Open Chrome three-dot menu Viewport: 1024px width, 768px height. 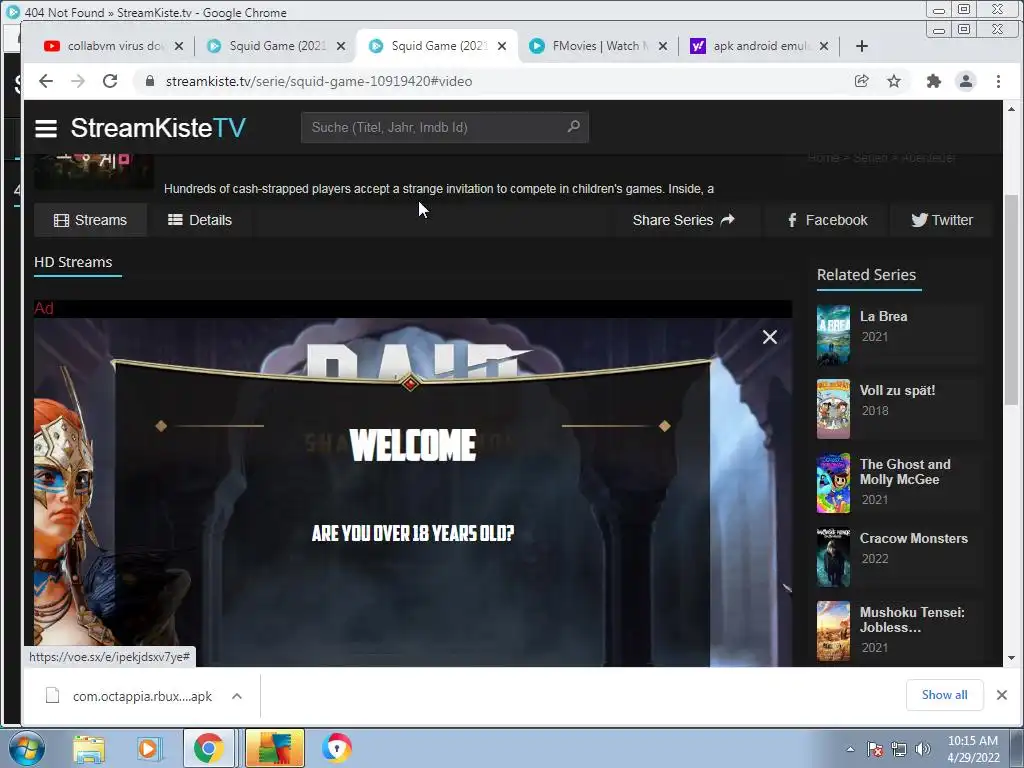[998, 81]
